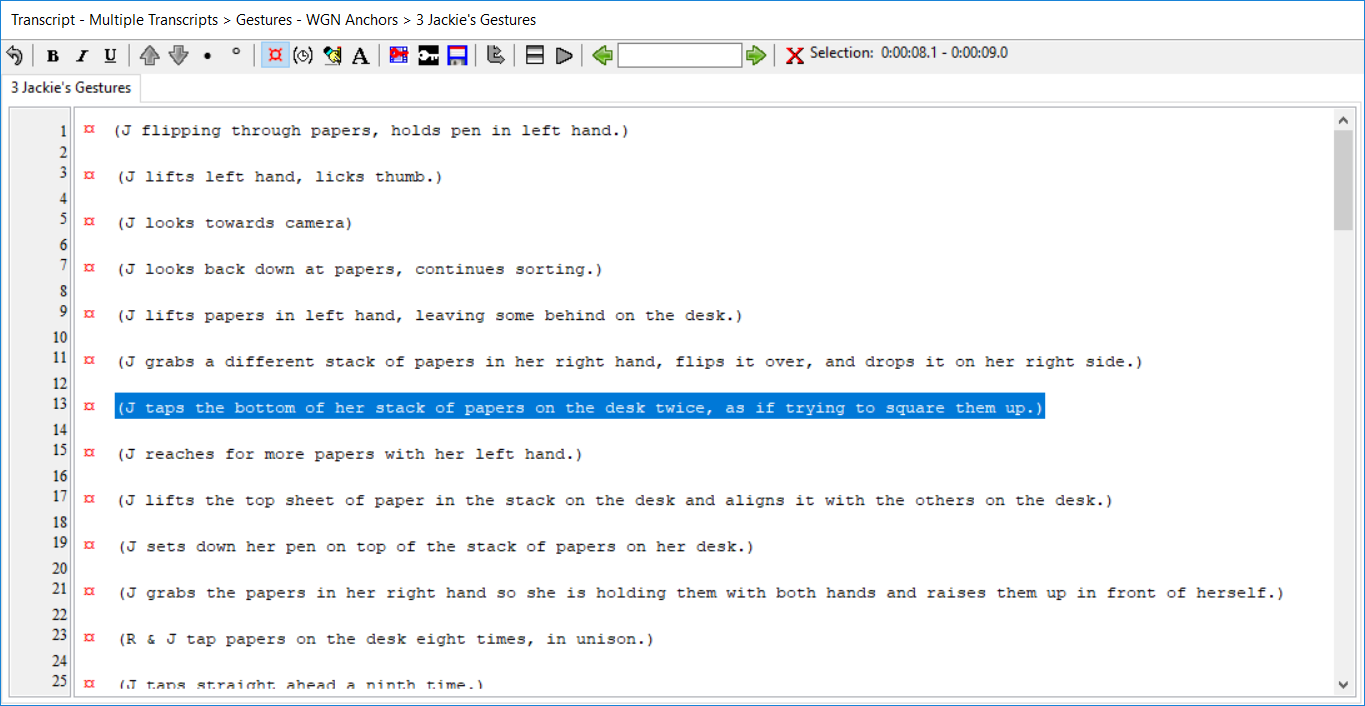Click the clock time values icon

(x=303, y=56)
